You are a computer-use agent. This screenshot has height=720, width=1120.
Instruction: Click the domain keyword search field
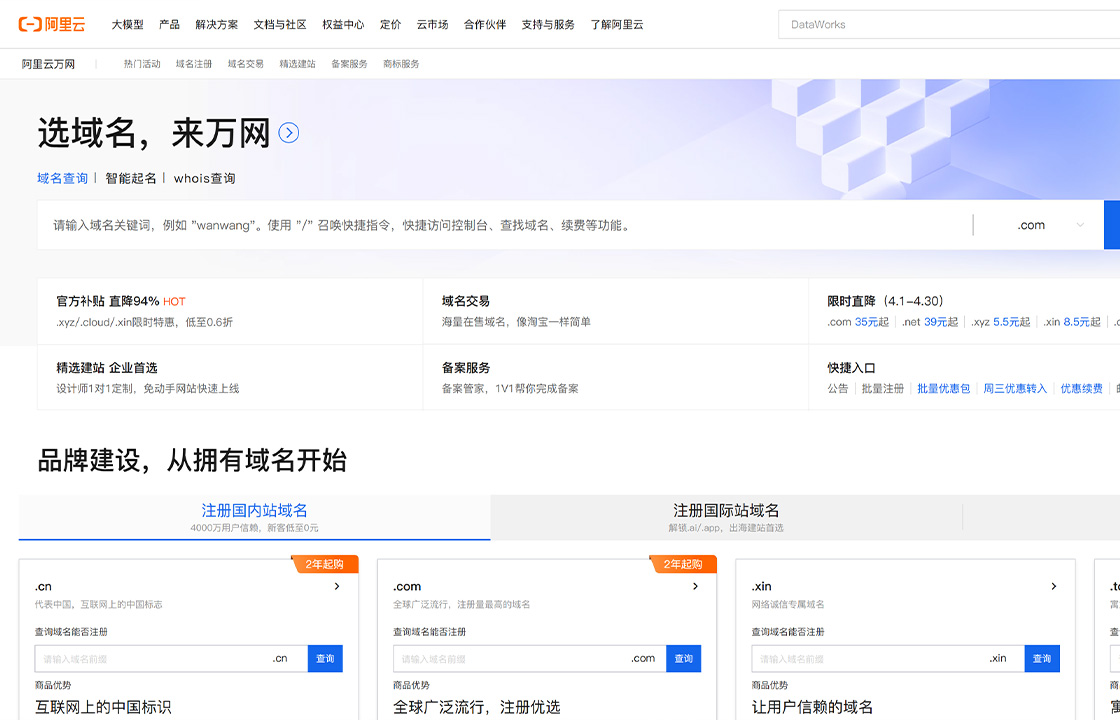pyautogui.click(x=504, y=225)
